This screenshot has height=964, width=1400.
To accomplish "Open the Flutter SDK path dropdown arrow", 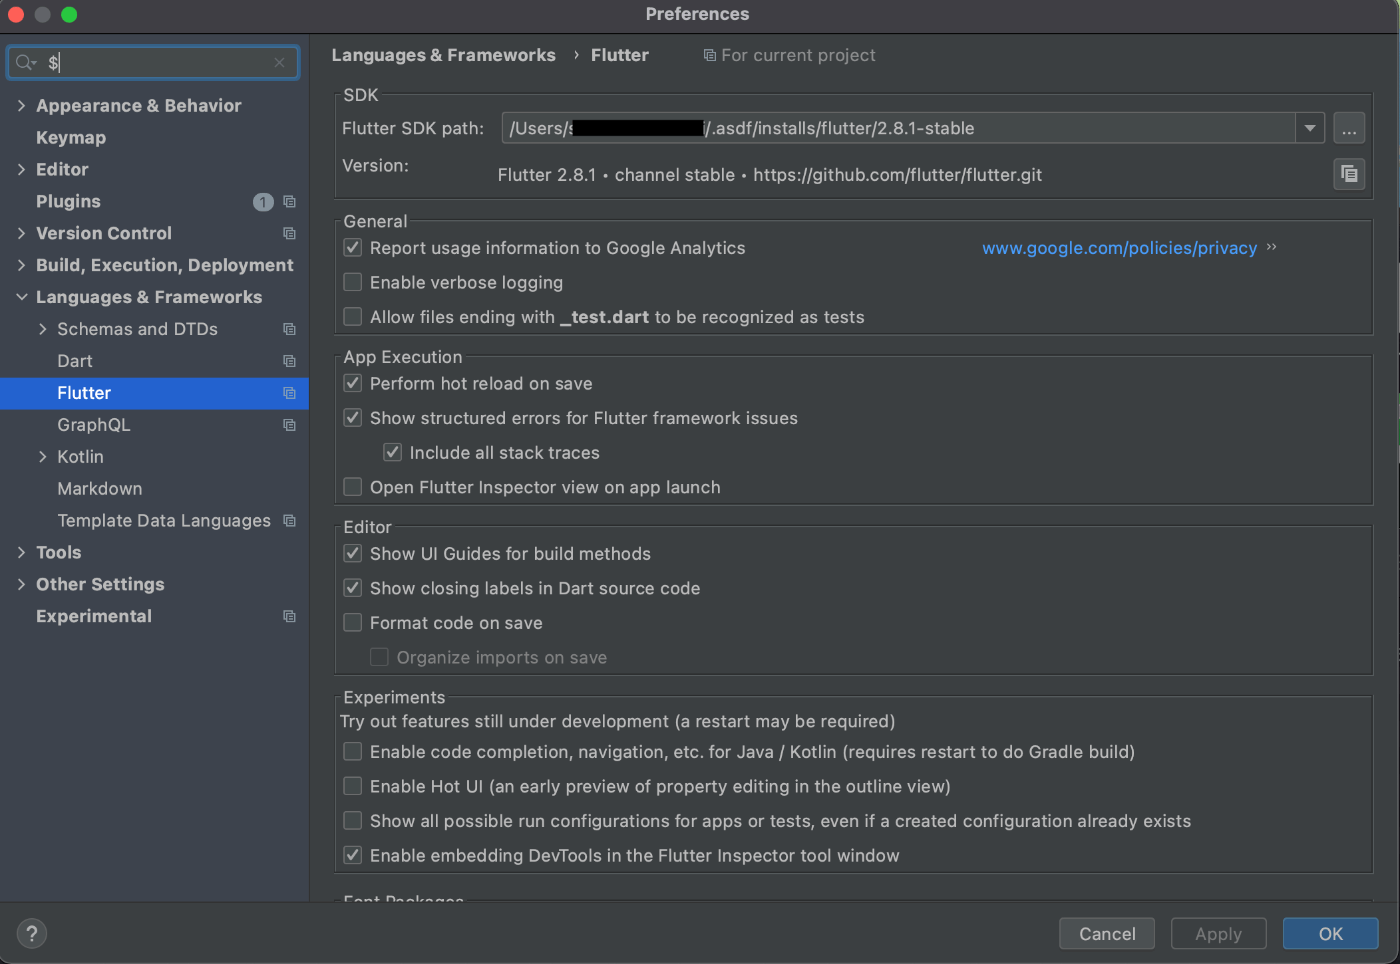I will 1310,128.
